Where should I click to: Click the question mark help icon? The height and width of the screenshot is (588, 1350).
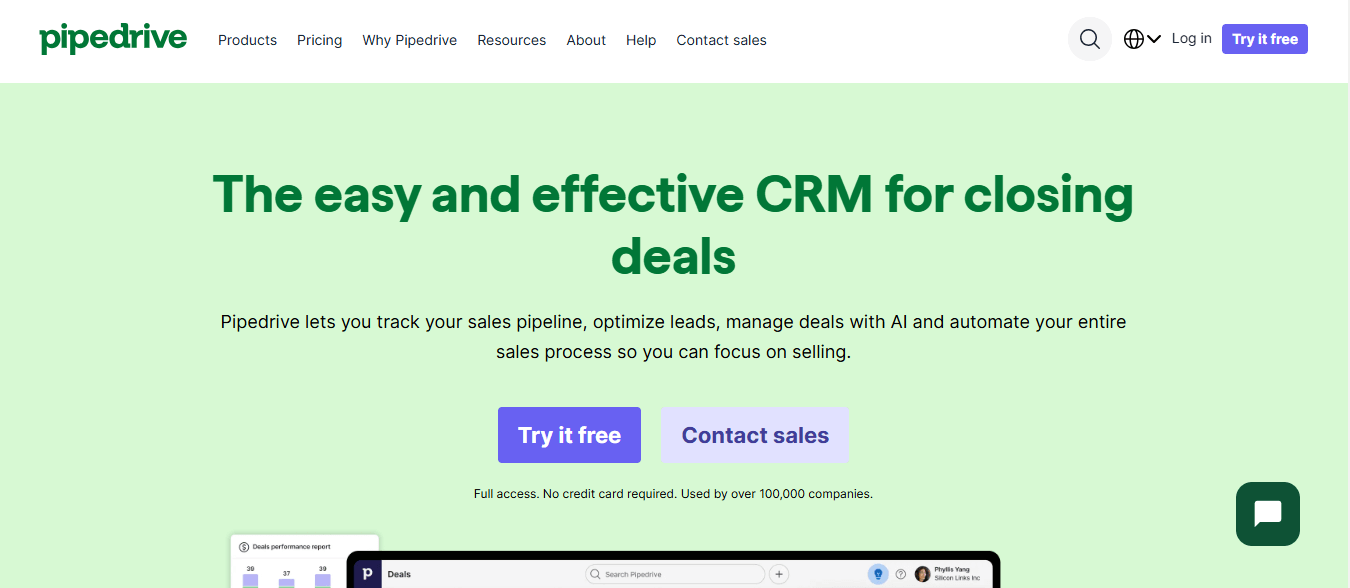pos(900,574)
